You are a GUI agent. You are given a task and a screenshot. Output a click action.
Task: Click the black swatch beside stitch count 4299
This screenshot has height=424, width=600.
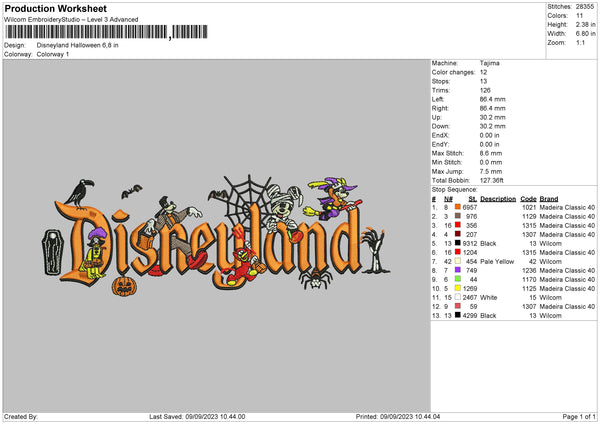coord(457,315)
